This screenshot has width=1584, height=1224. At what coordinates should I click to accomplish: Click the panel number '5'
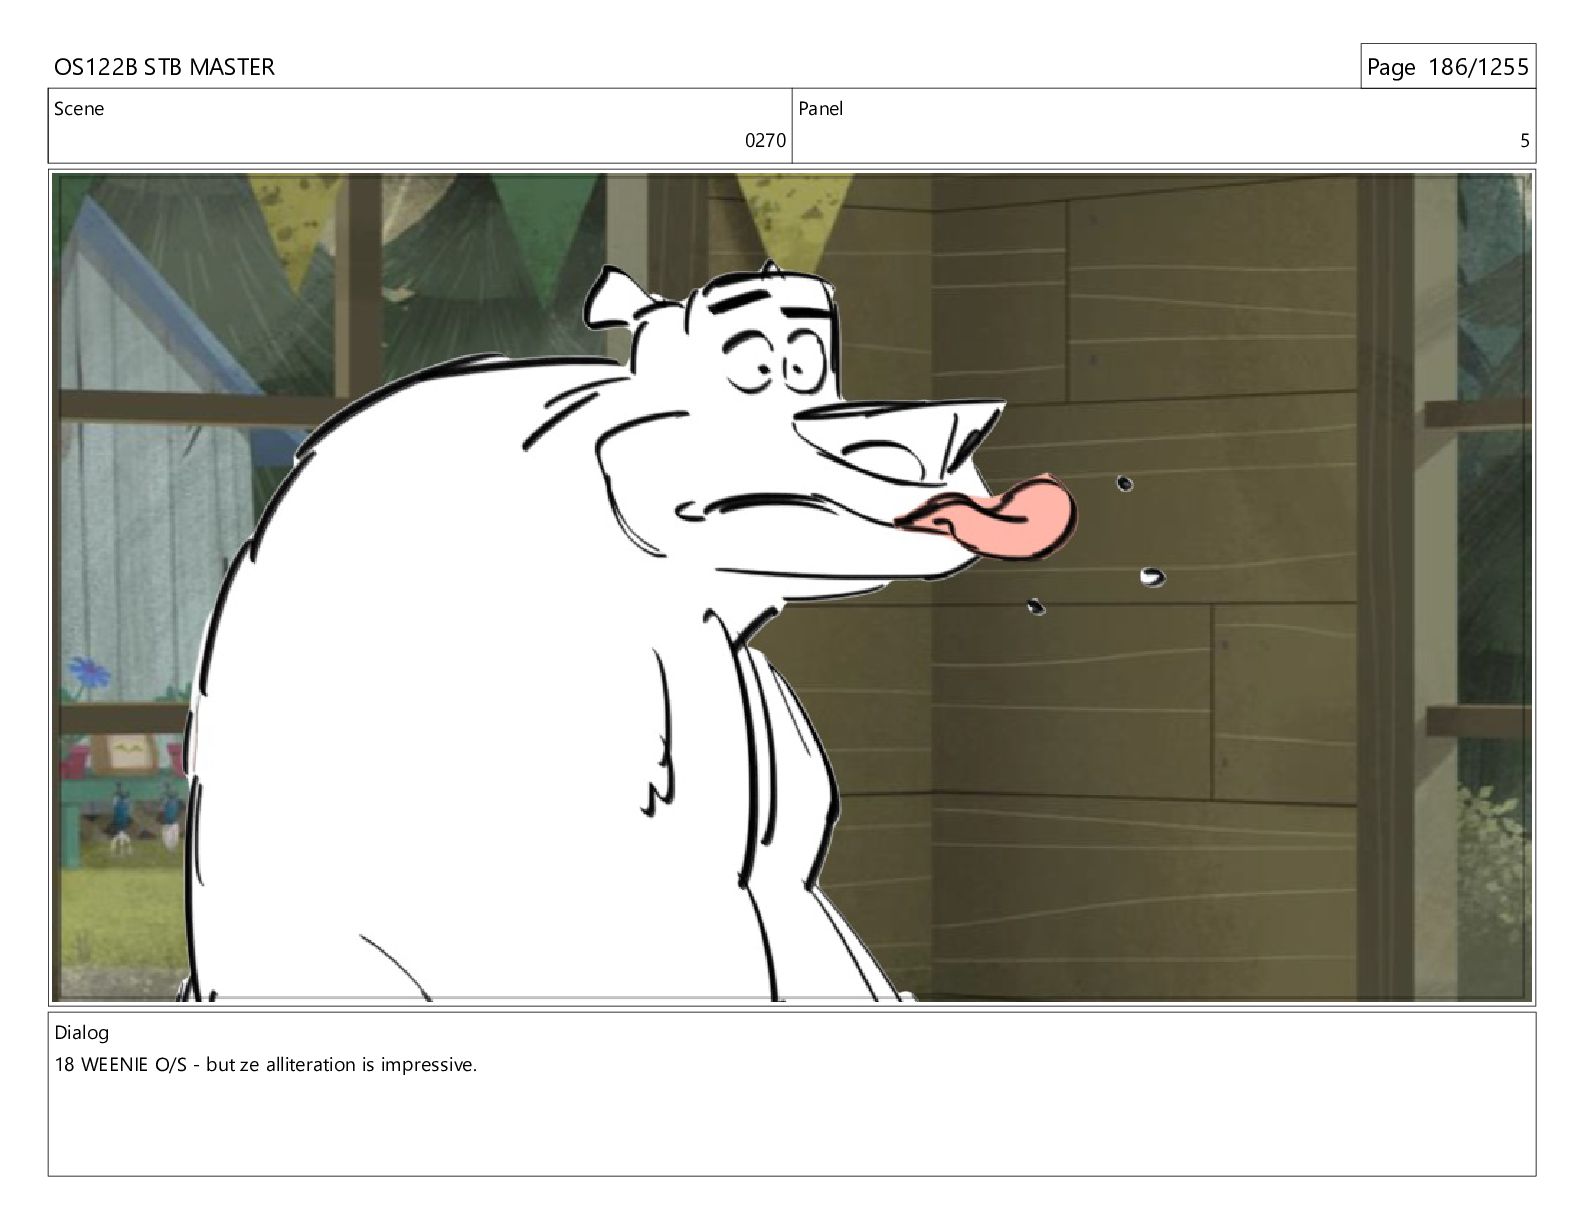(x=1525, y=141)
